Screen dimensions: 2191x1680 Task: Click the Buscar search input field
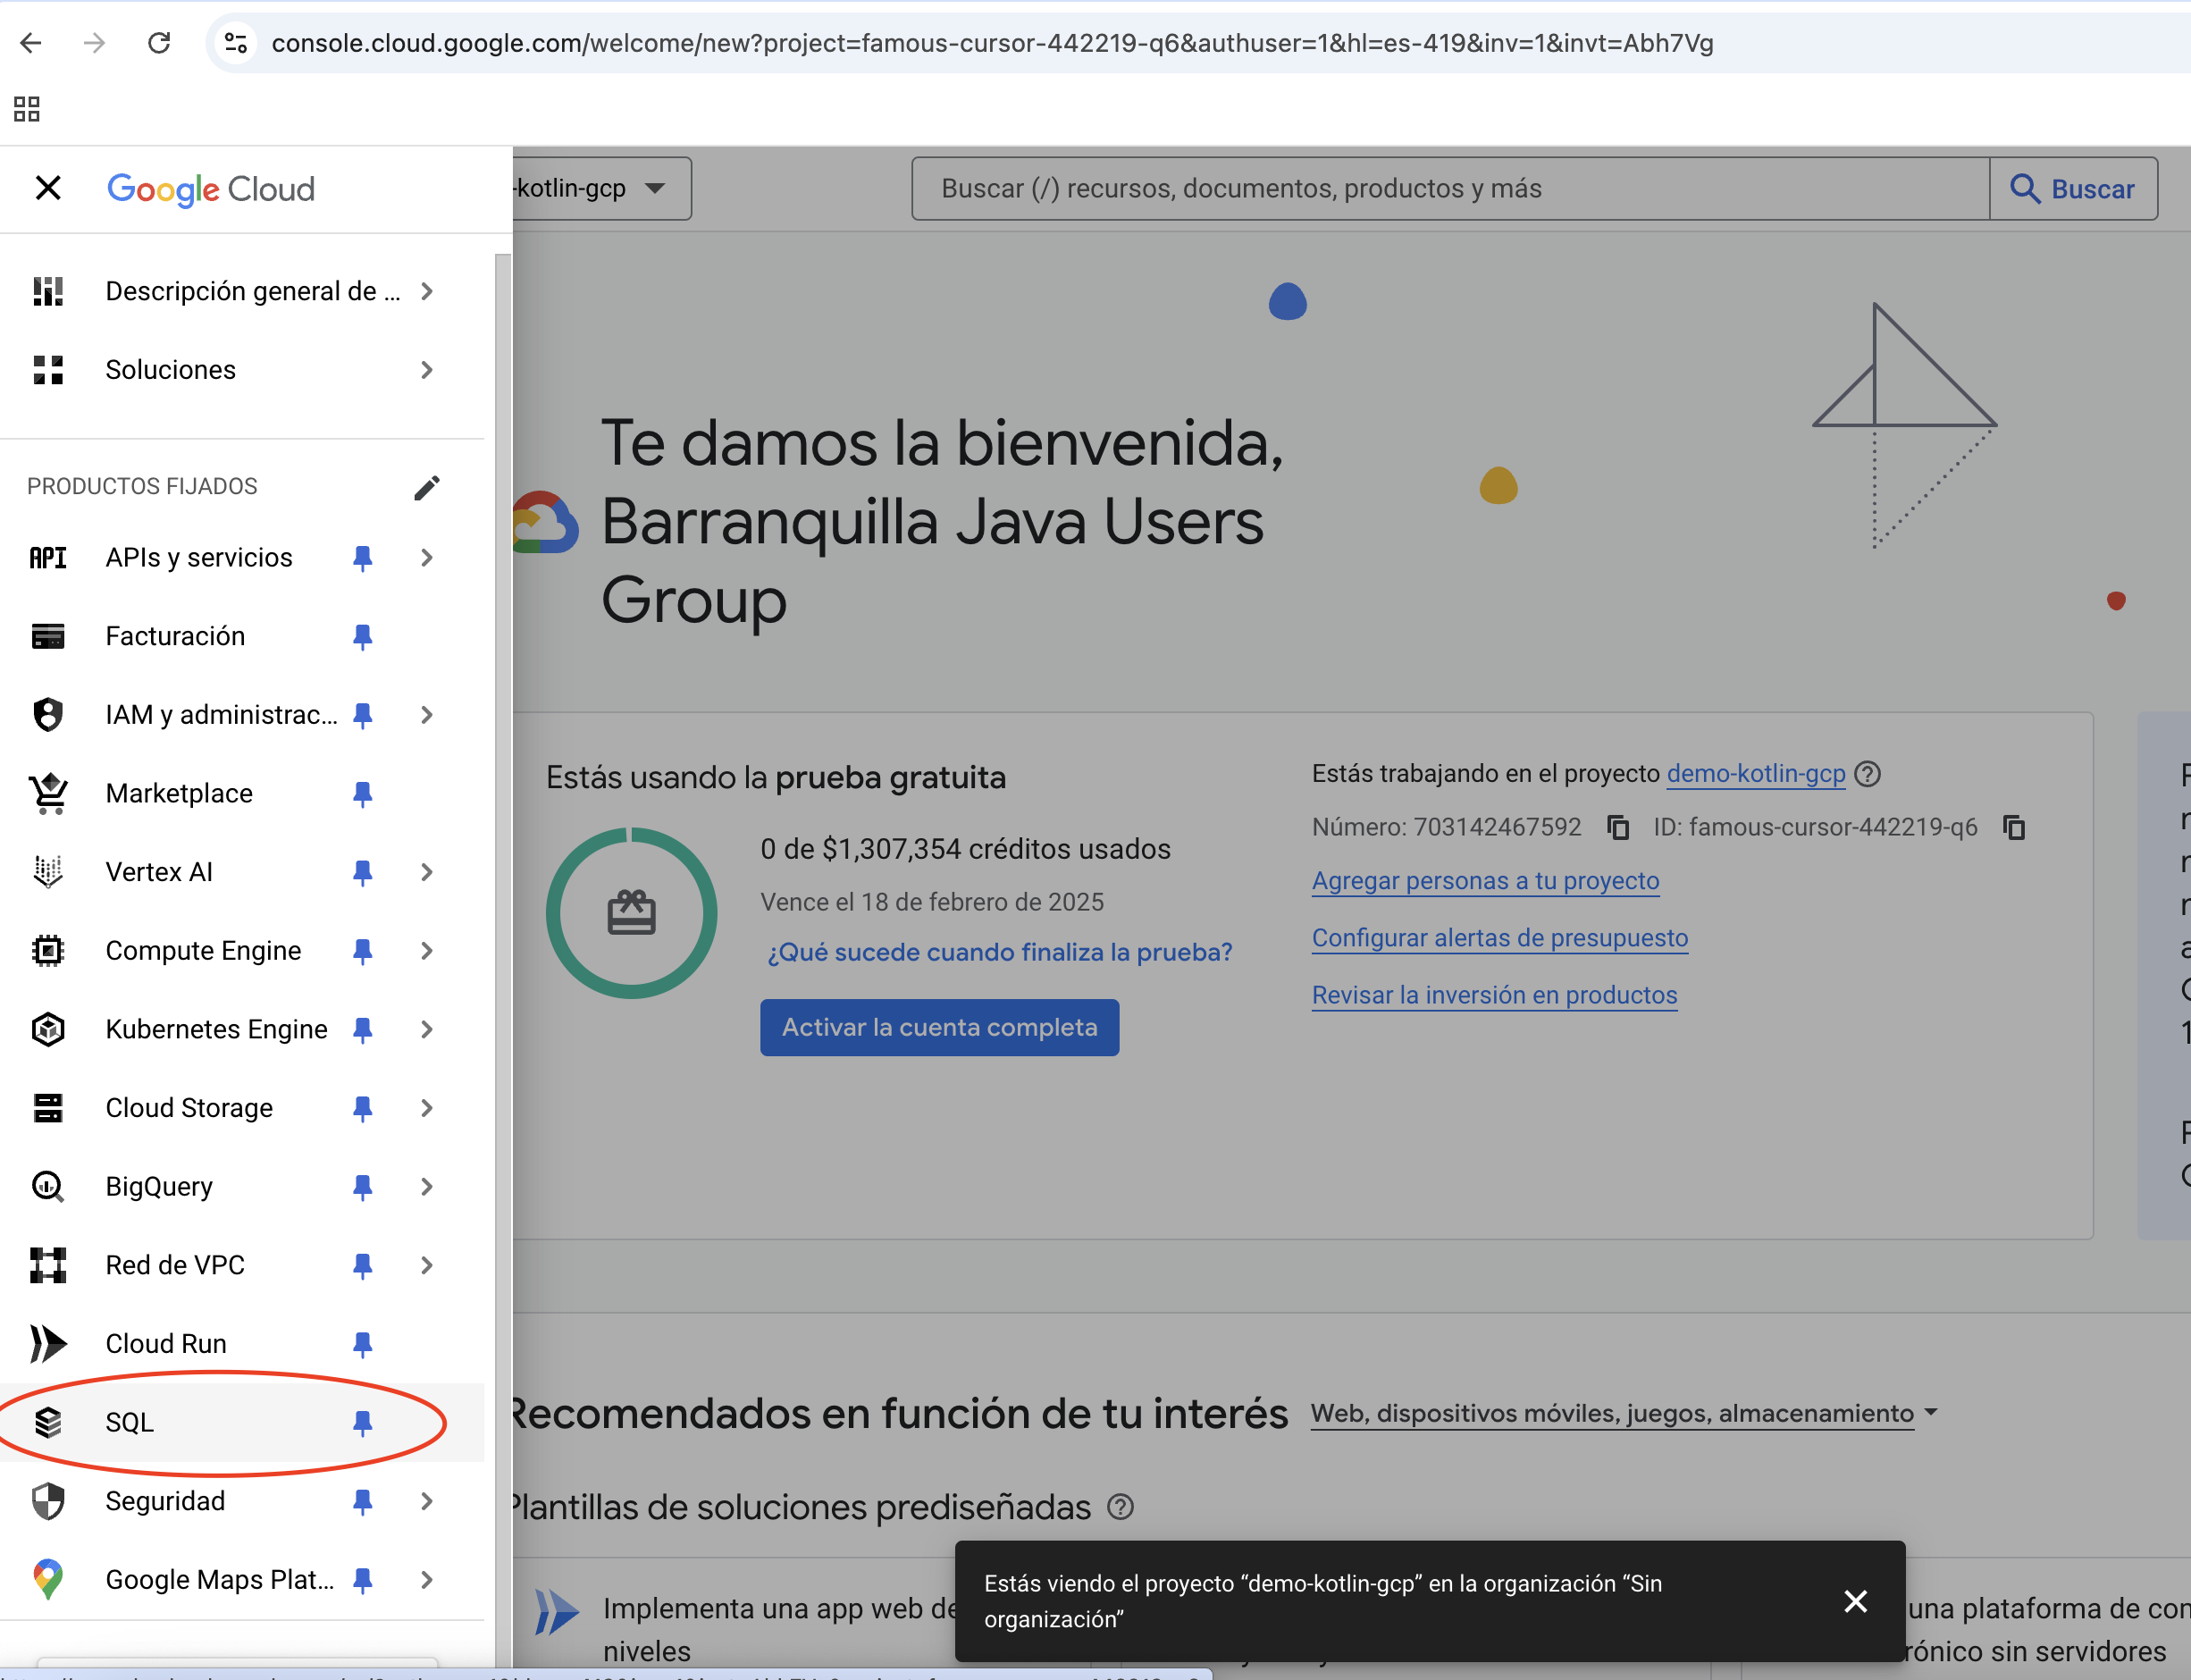[x=1450, y=188]
